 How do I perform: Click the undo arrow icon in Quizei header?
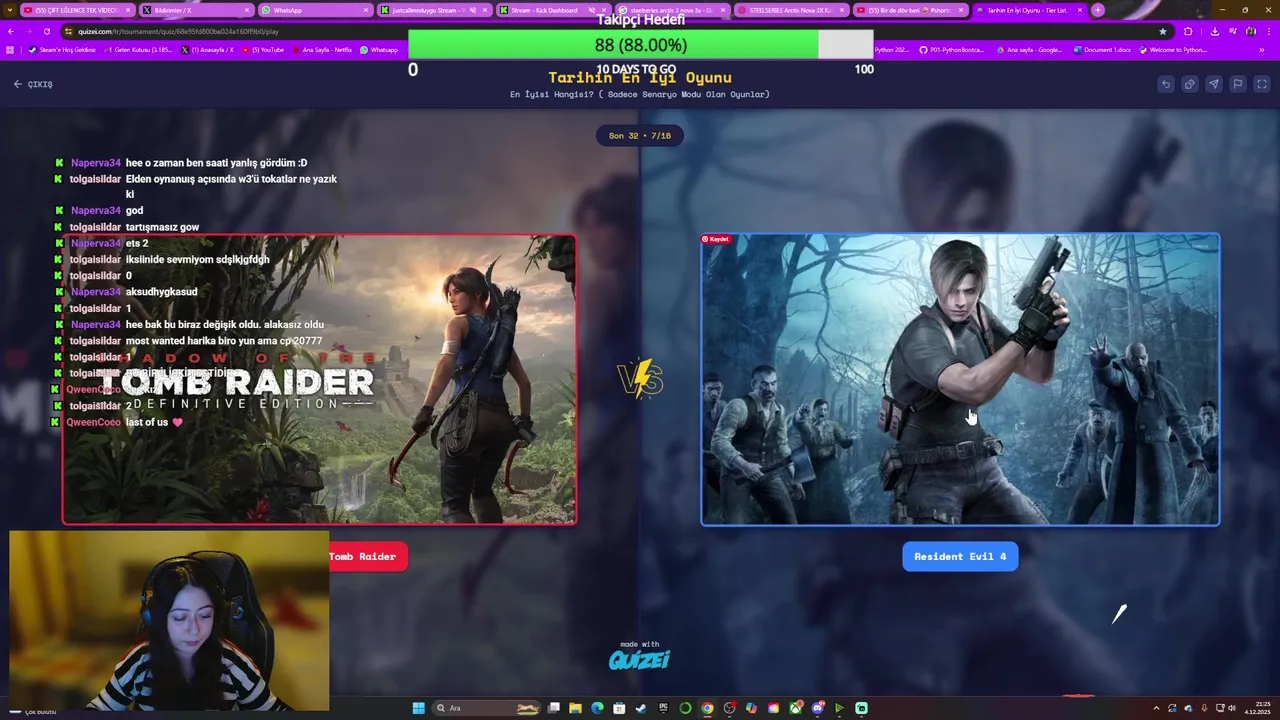[x=1166, y=84]
